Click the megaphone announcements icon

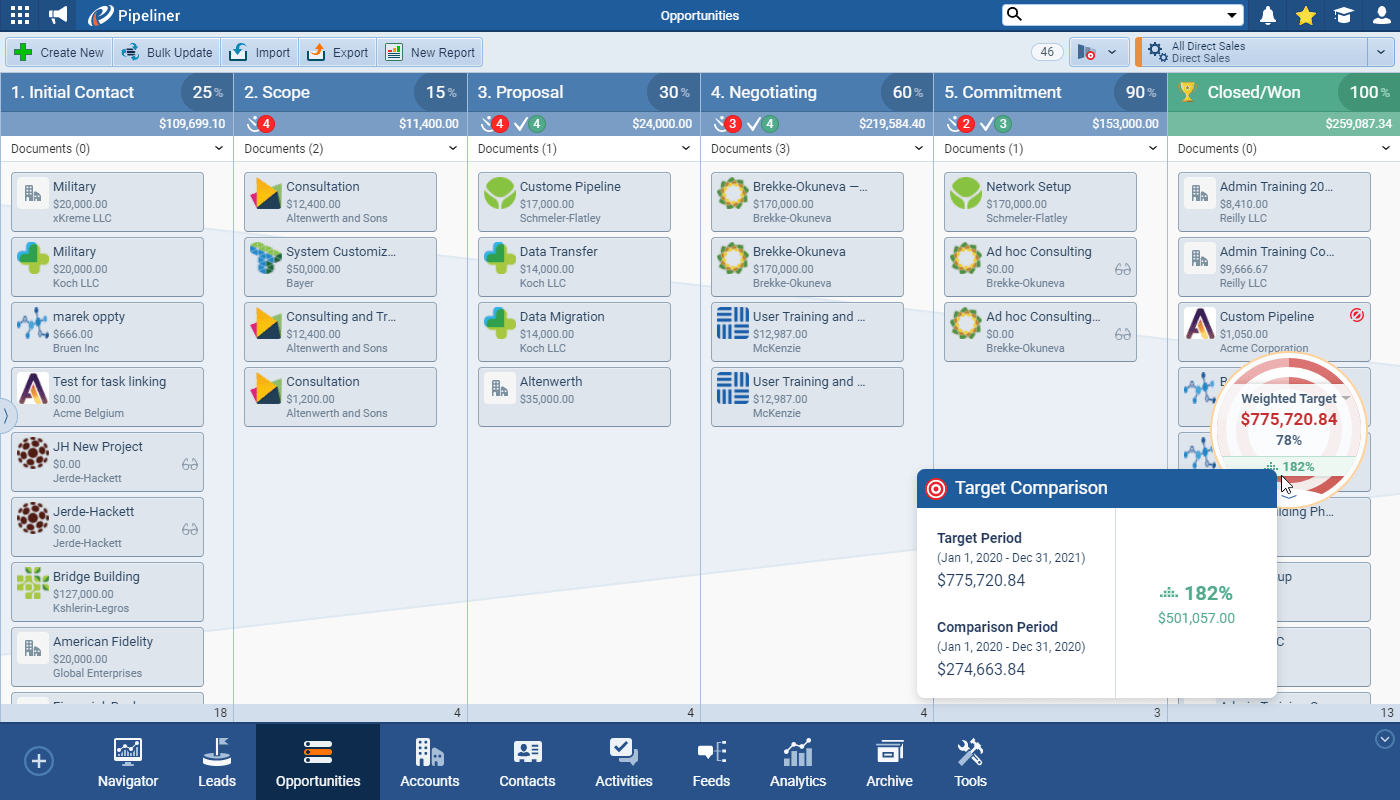coord(58,15)
